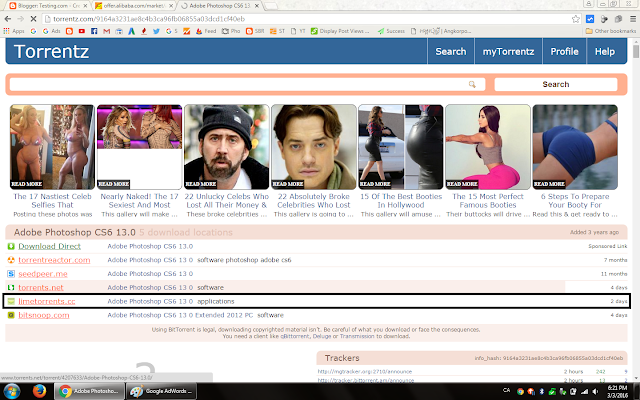This screenshot has width=640, height=400.
Task: Open 22 Absolutely Broke Celebrities thumbnail
Action: click(x=313, y=147)
